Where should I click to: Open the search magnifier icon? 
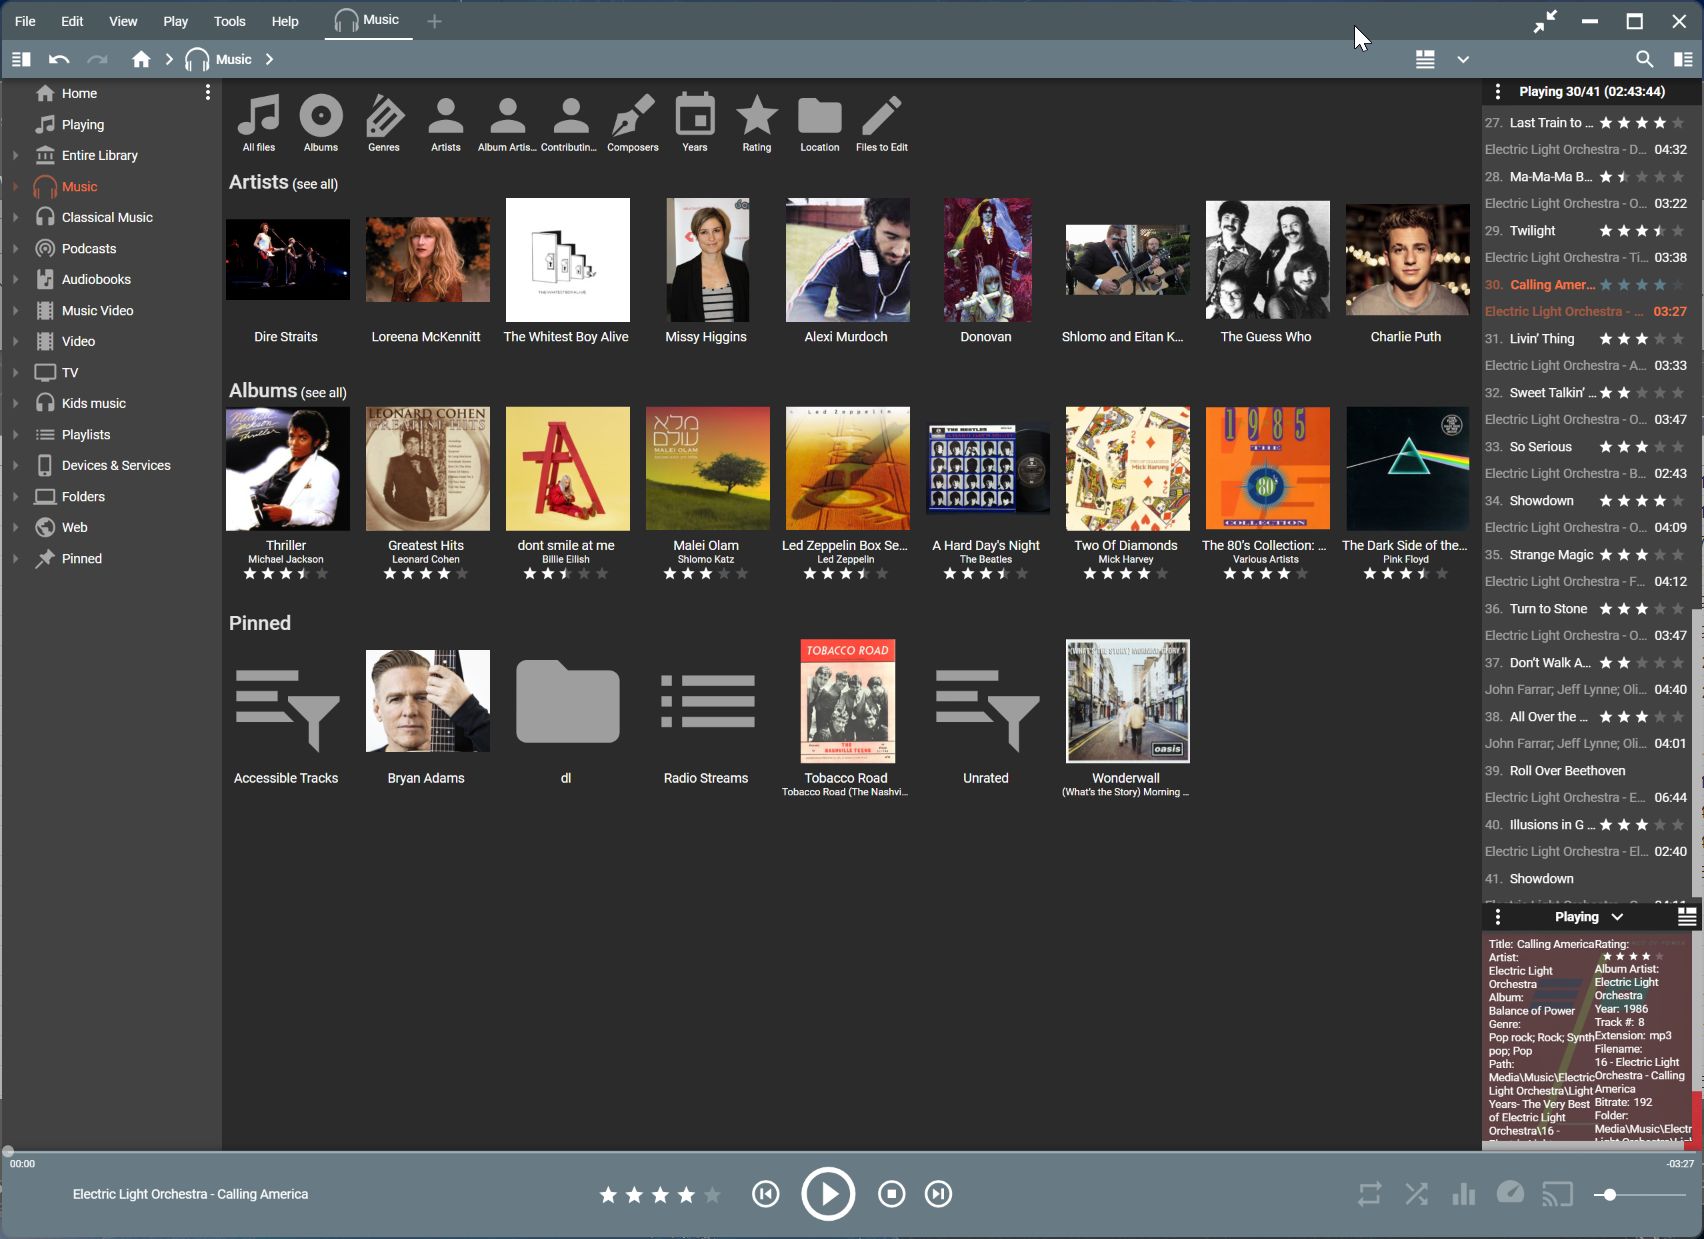(x=1644, y=59)
